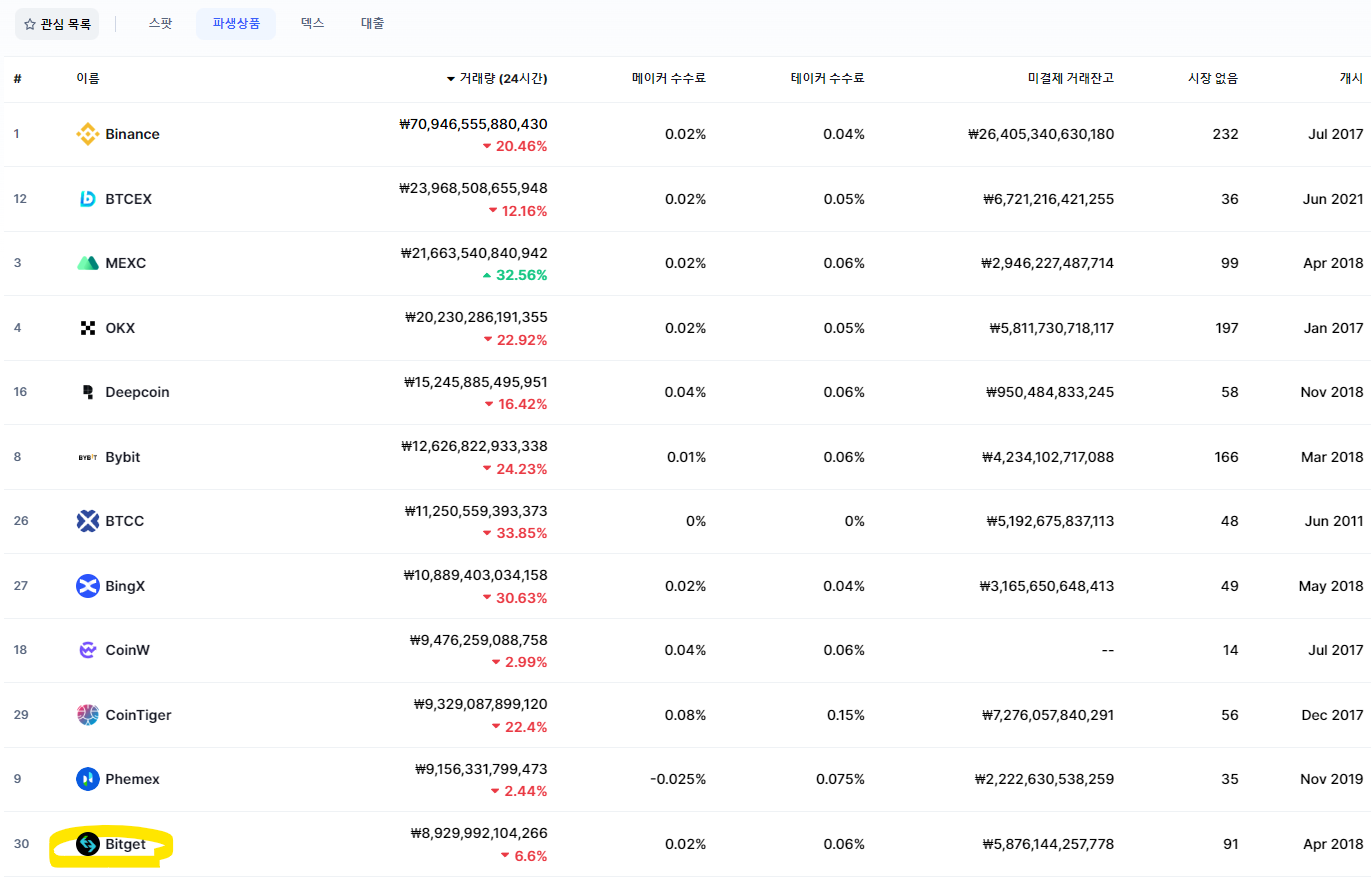Click the Bybit logo icon
The image size is (1371, 879).
pos(88,457)
